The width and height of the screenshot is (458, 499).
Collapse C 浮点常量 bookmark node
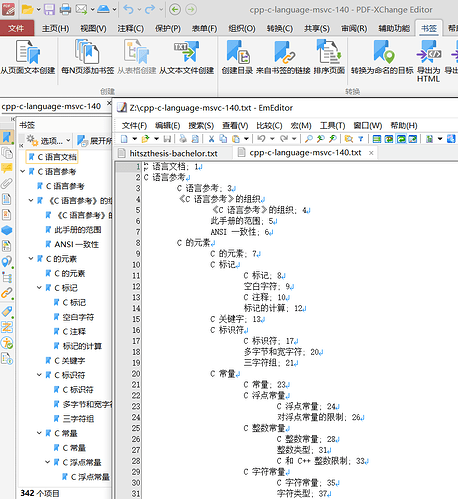point(48,462)
